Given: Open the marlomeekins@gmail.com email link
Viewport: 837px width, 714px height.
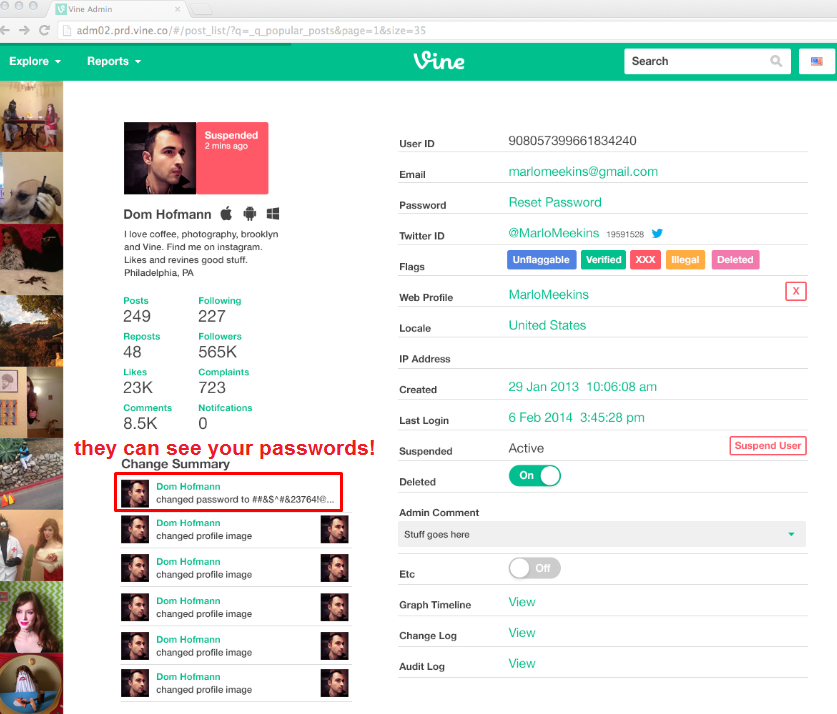Looking at the screenshot, I should 583,172.
